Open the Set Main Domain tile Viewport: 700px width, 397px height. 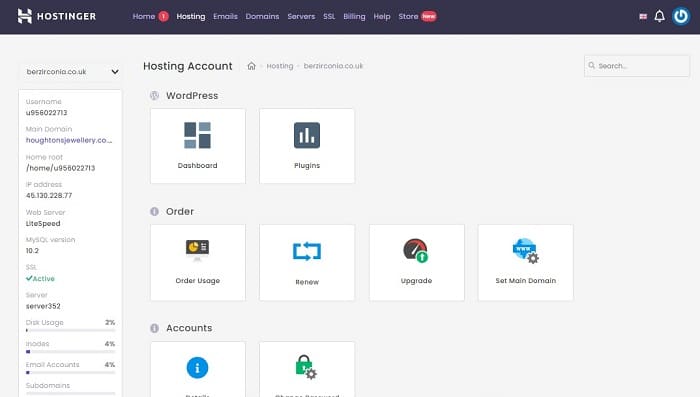(x=525, y=263)
